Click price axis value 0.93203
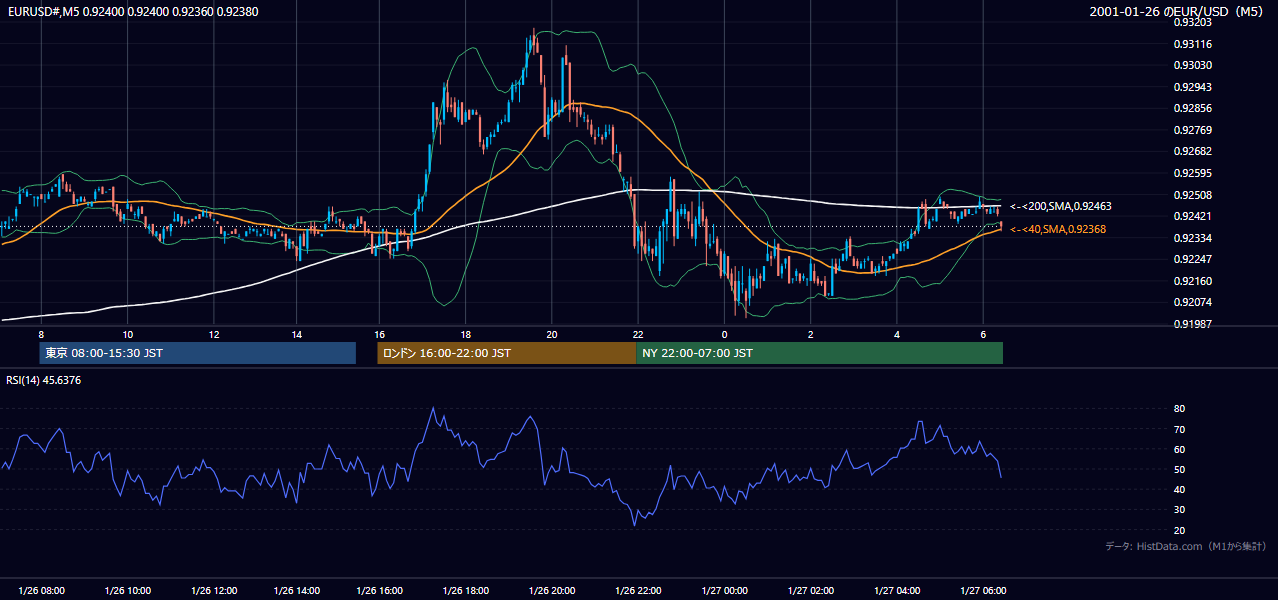The image size is (1278, 600). (1193, 22)
